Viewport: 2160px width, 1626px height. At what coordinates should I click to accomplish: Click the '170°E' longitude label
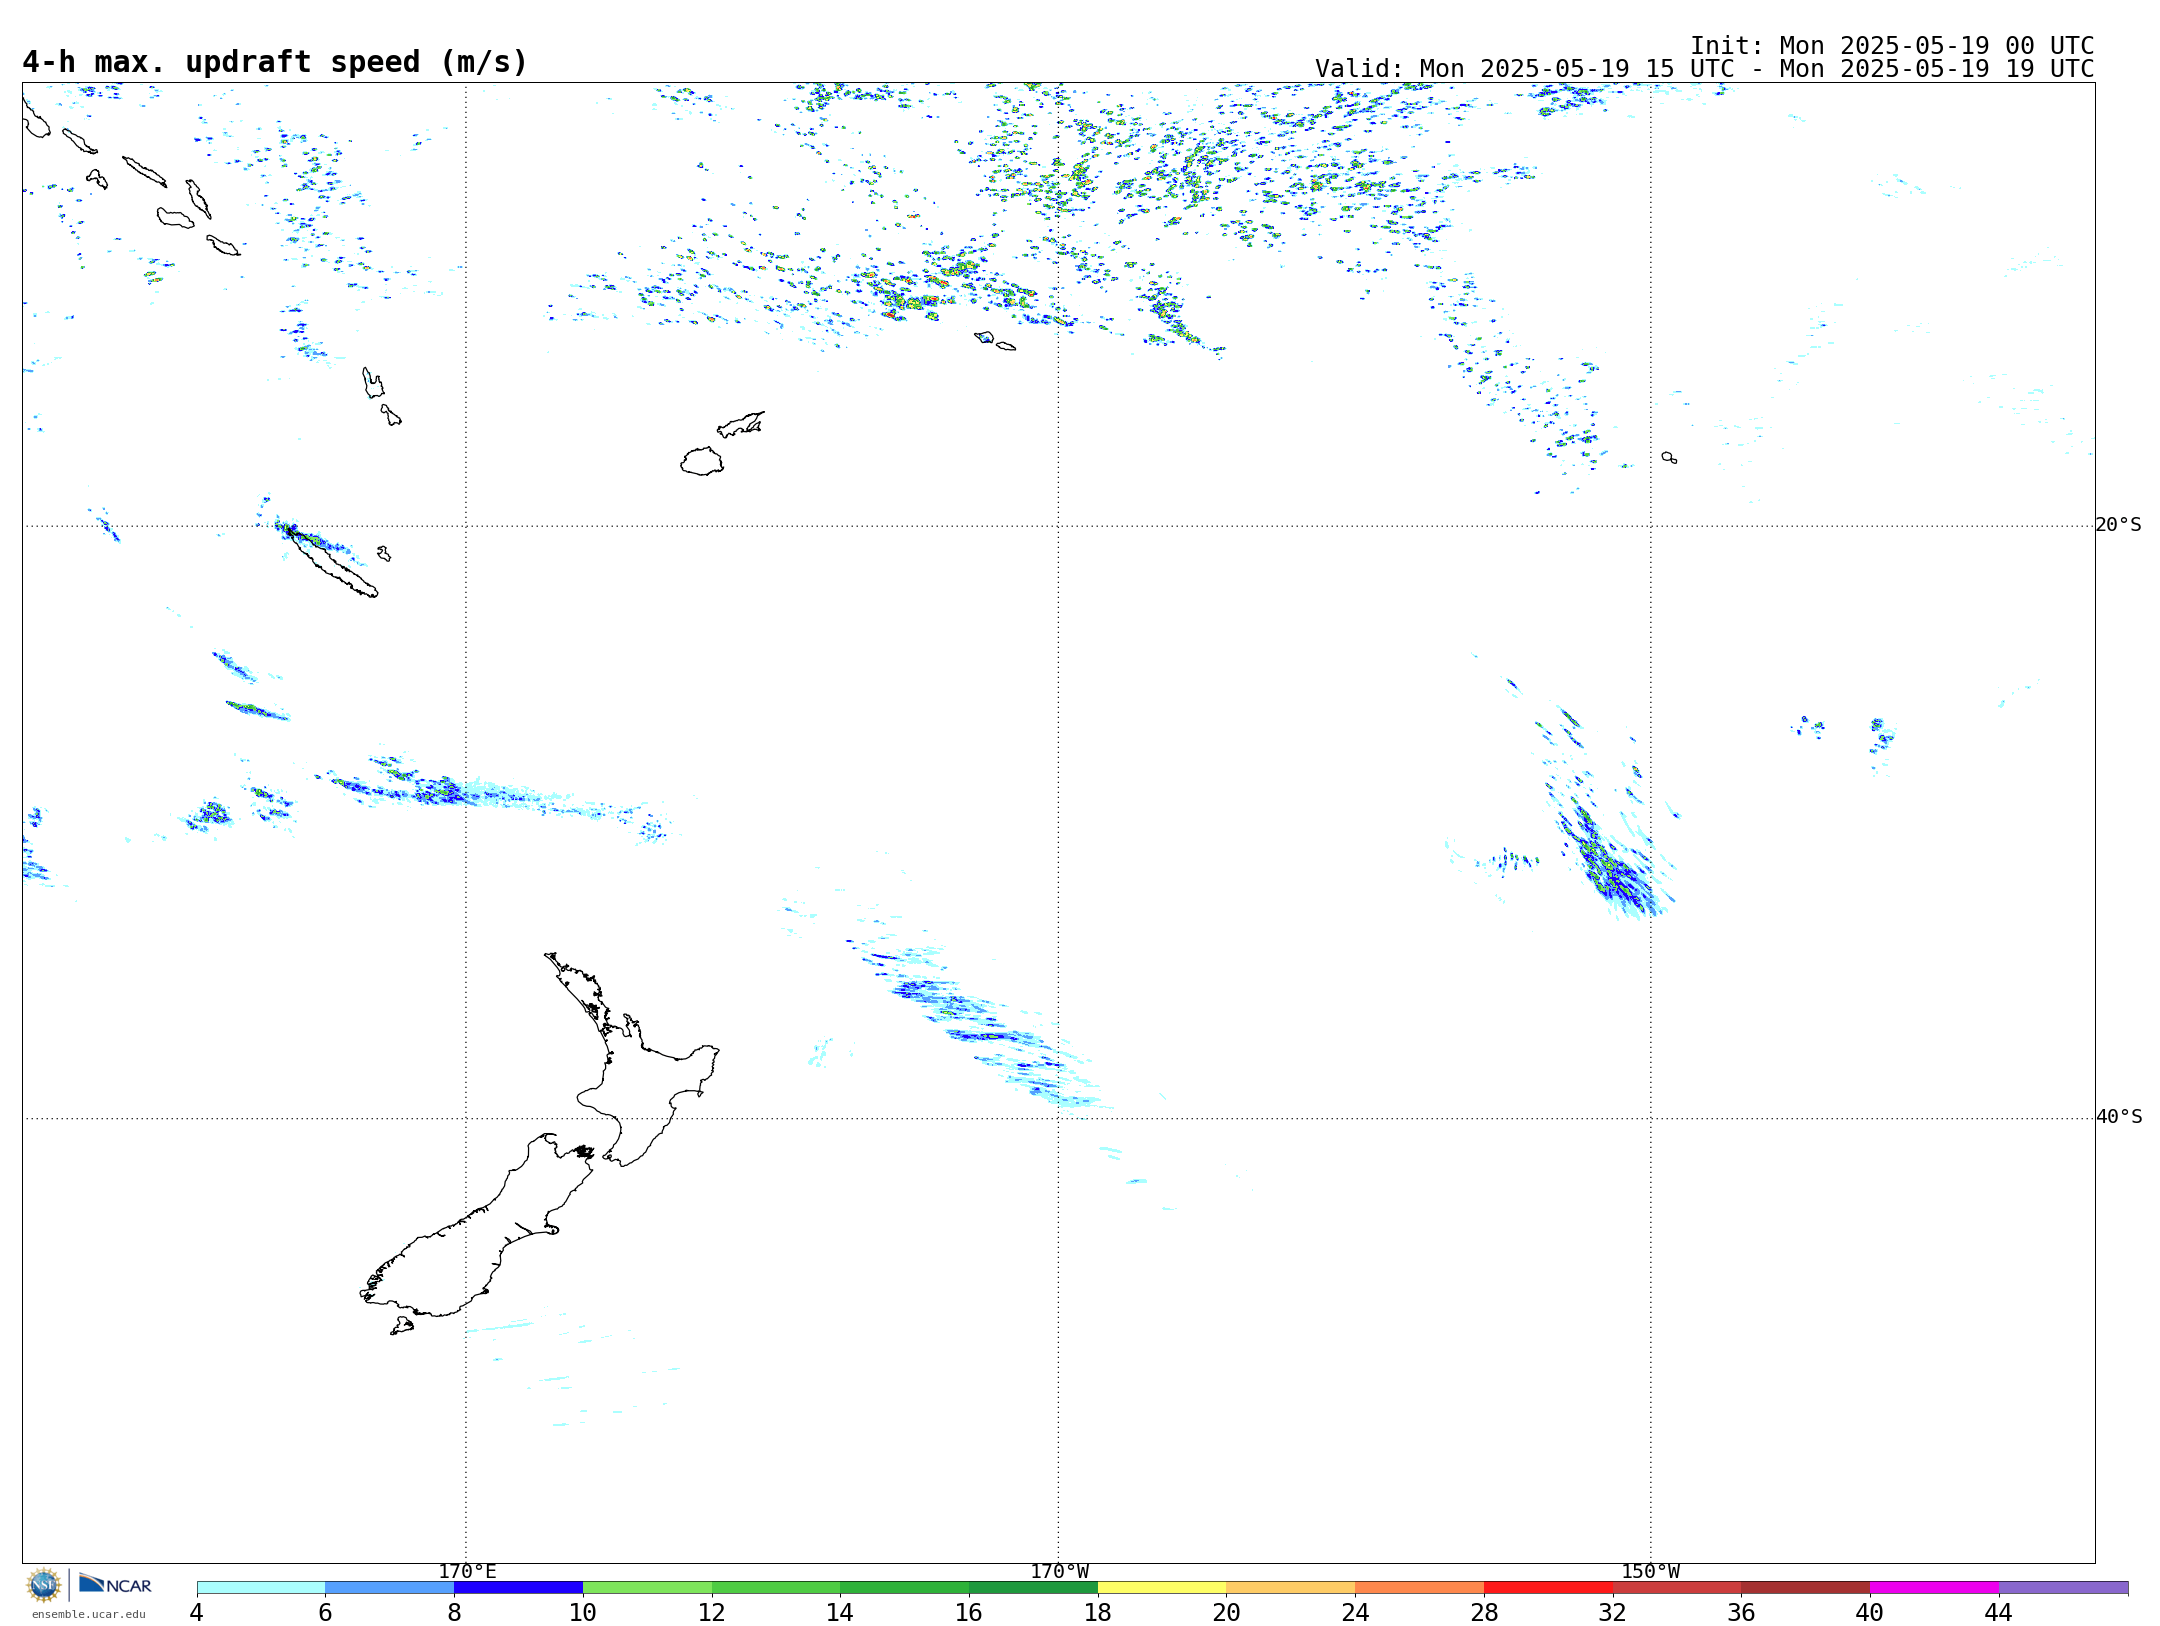coord(467,1571)
